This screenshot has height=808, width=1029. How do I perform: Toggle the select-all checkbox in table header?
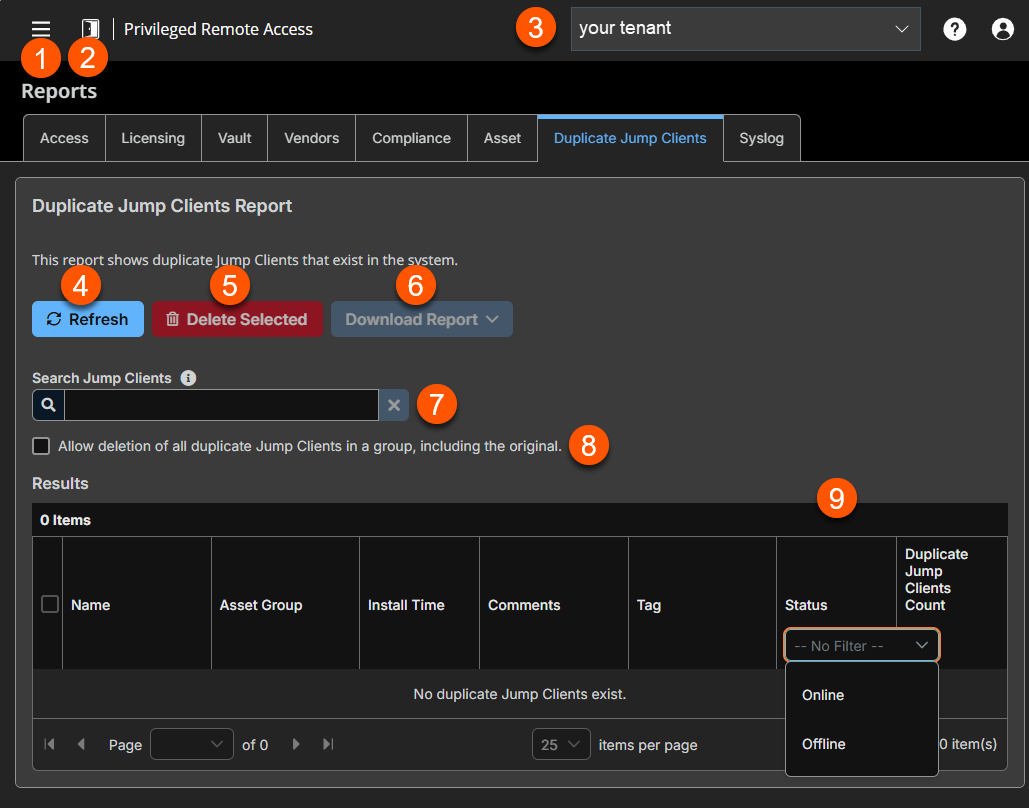[50, 604]
